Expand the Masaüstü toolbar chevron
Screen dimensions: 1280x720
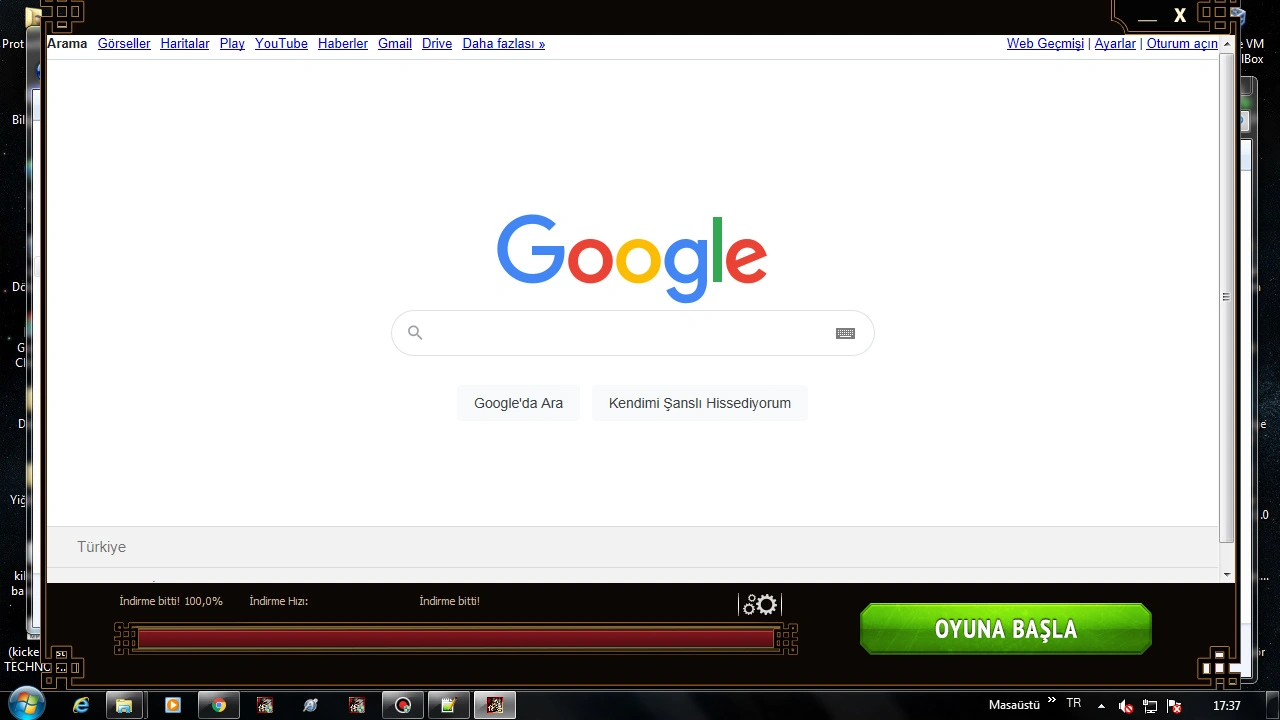tap(1051, 701)
